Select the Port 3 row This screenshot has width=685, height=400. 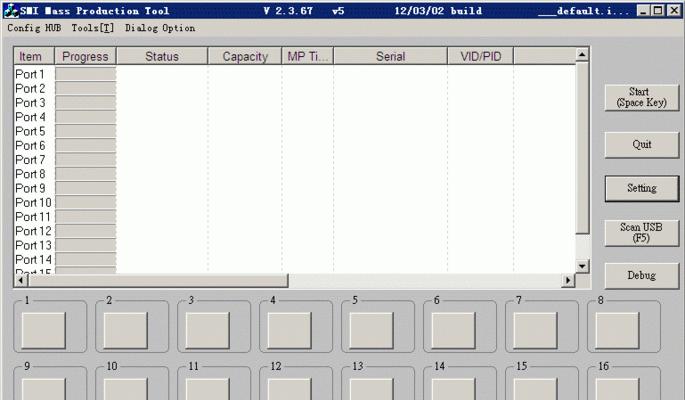coord(295,103)
